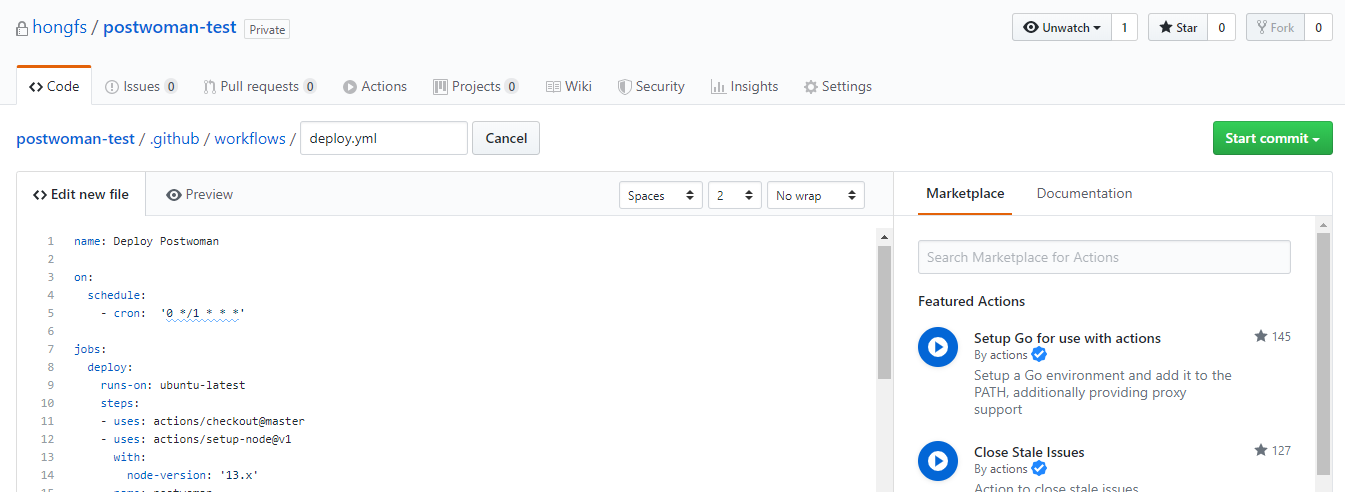
Task: Open the postwoman-test repository title link
Action: [x=170, y=27]
